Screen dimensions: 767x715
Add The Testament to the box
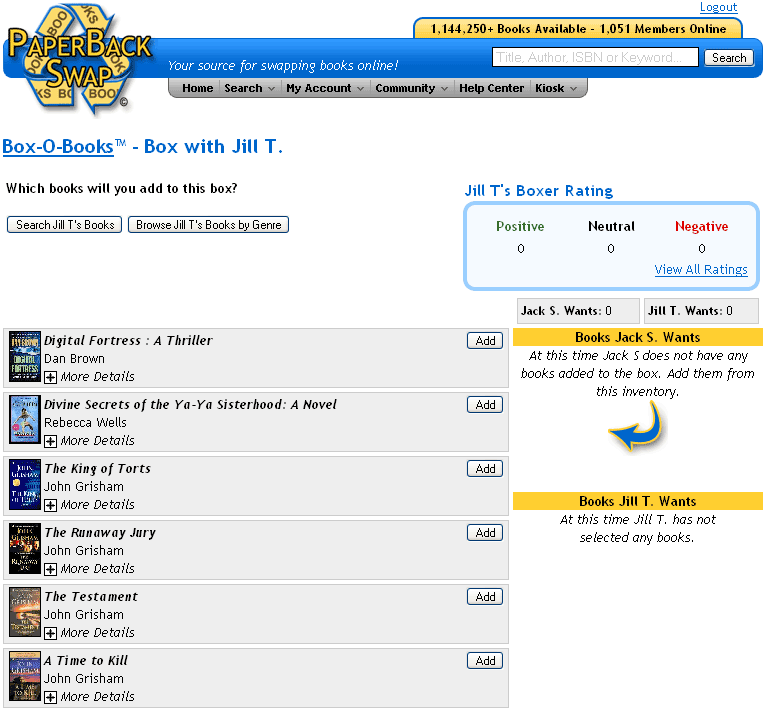485,597
